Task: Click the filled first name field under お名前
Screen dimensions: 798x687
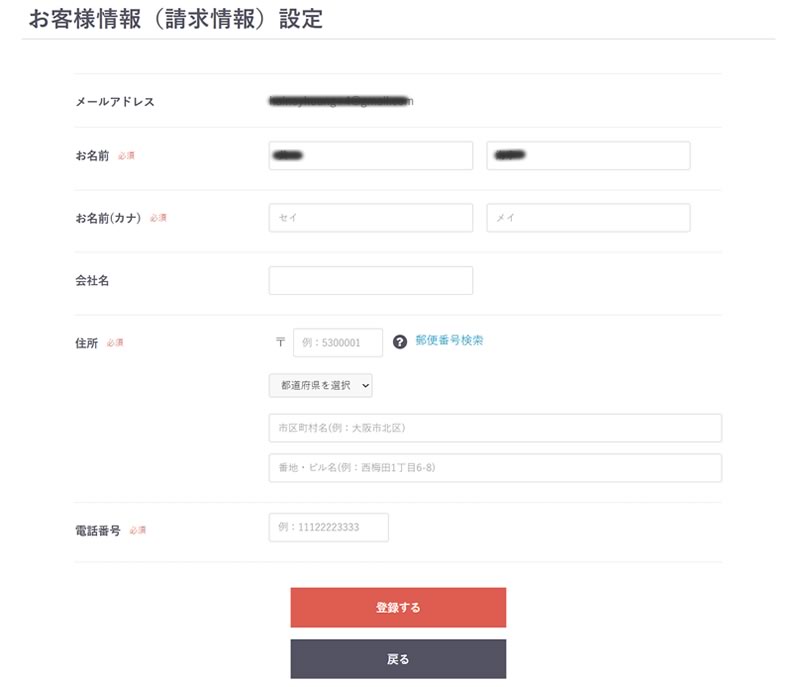Action: [x=588, y=156]
